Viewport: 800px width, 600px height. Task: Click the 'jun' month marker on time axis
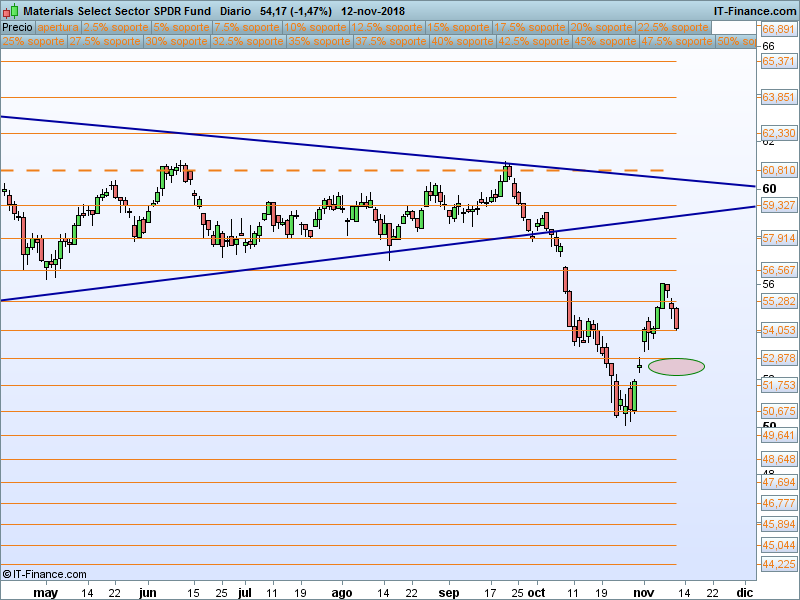(x=148, y=592)
